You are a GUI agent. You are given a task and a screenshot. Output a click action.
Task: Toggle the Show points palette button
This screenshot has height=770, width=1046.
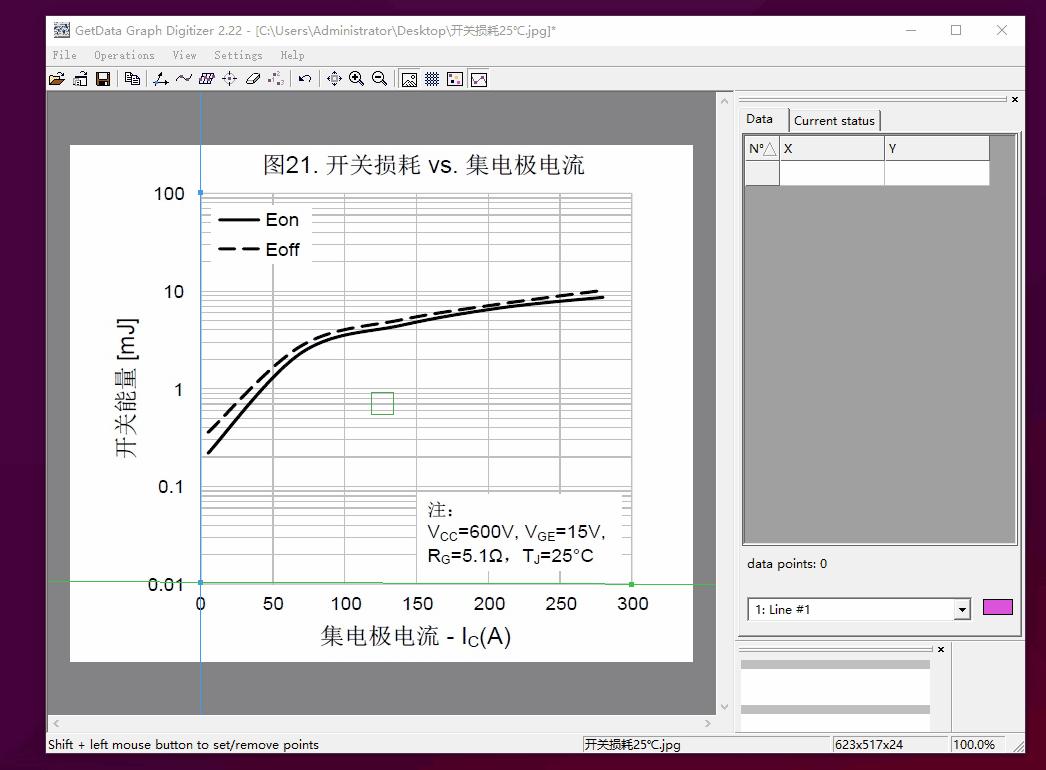click(x=455, y=79)
